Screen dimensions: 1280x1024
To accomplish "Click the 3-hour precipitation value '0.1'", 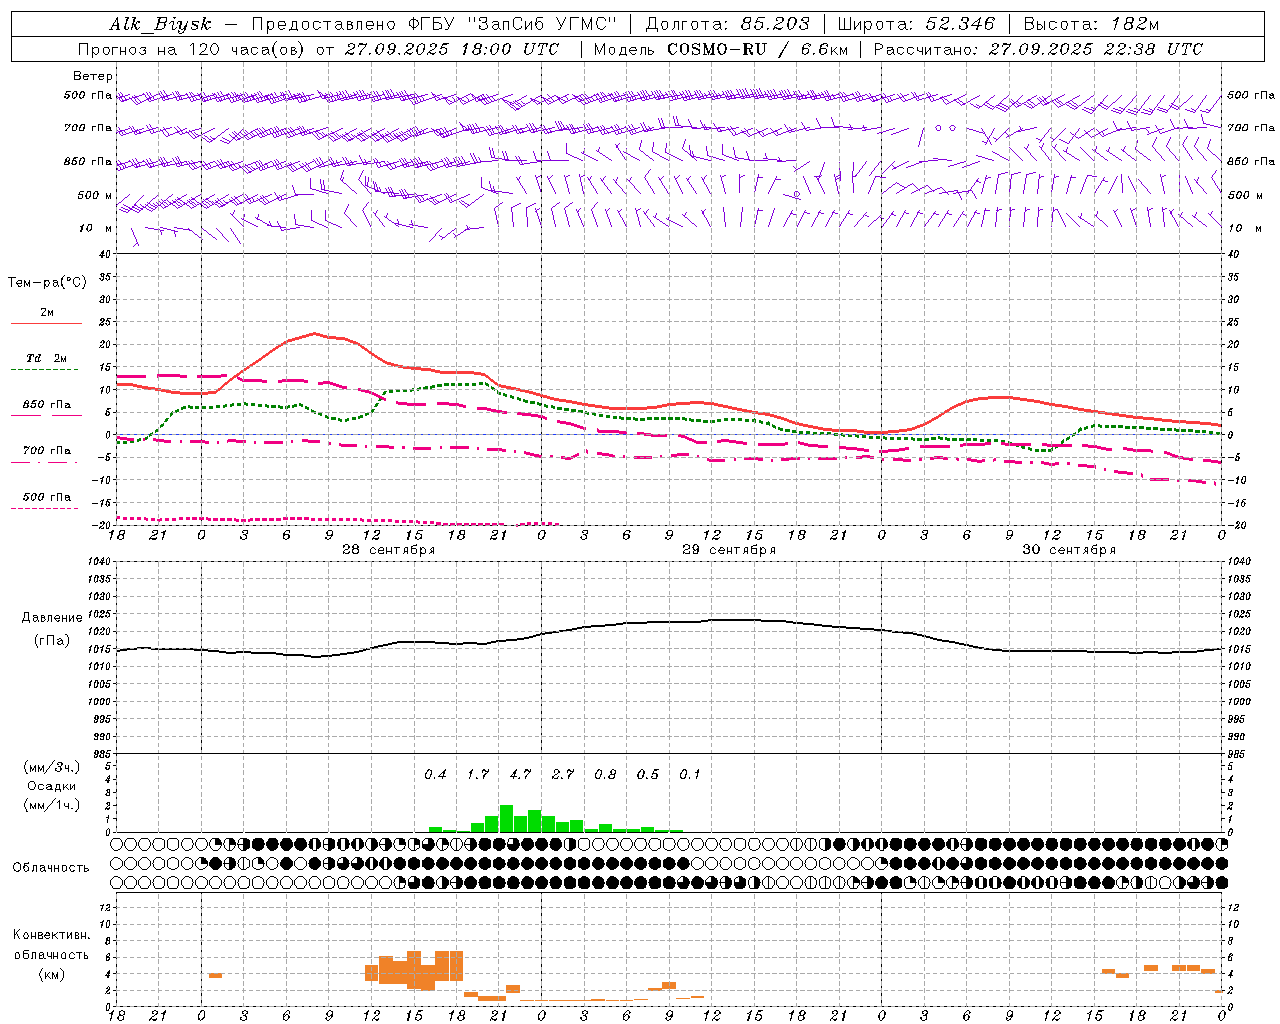I will click(690, 775).
